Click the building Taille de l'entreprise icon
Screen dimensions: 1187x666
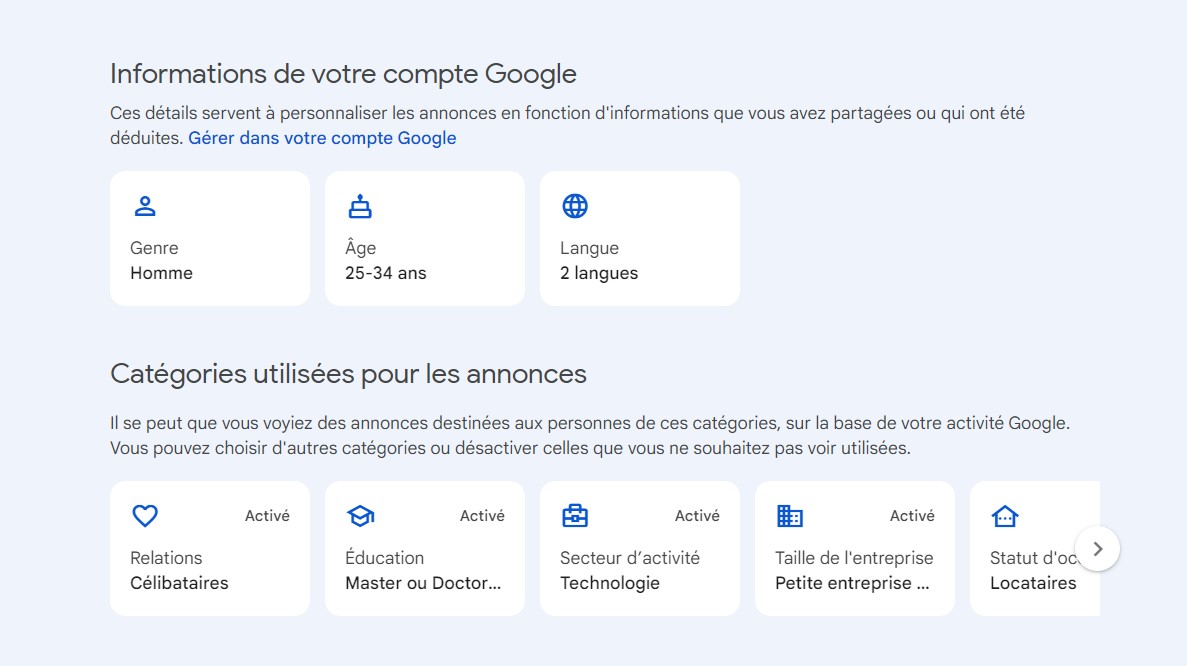click(x=790, y=515)
